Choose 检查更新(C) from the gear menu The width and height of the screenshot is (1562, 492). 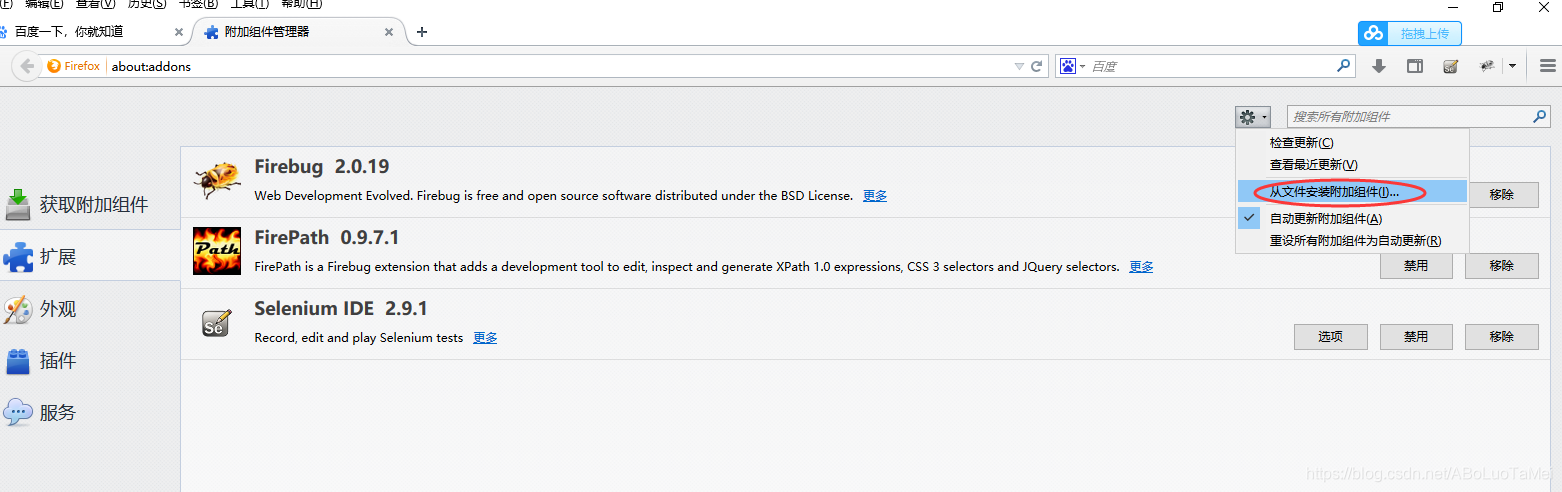coord(1352,143)
